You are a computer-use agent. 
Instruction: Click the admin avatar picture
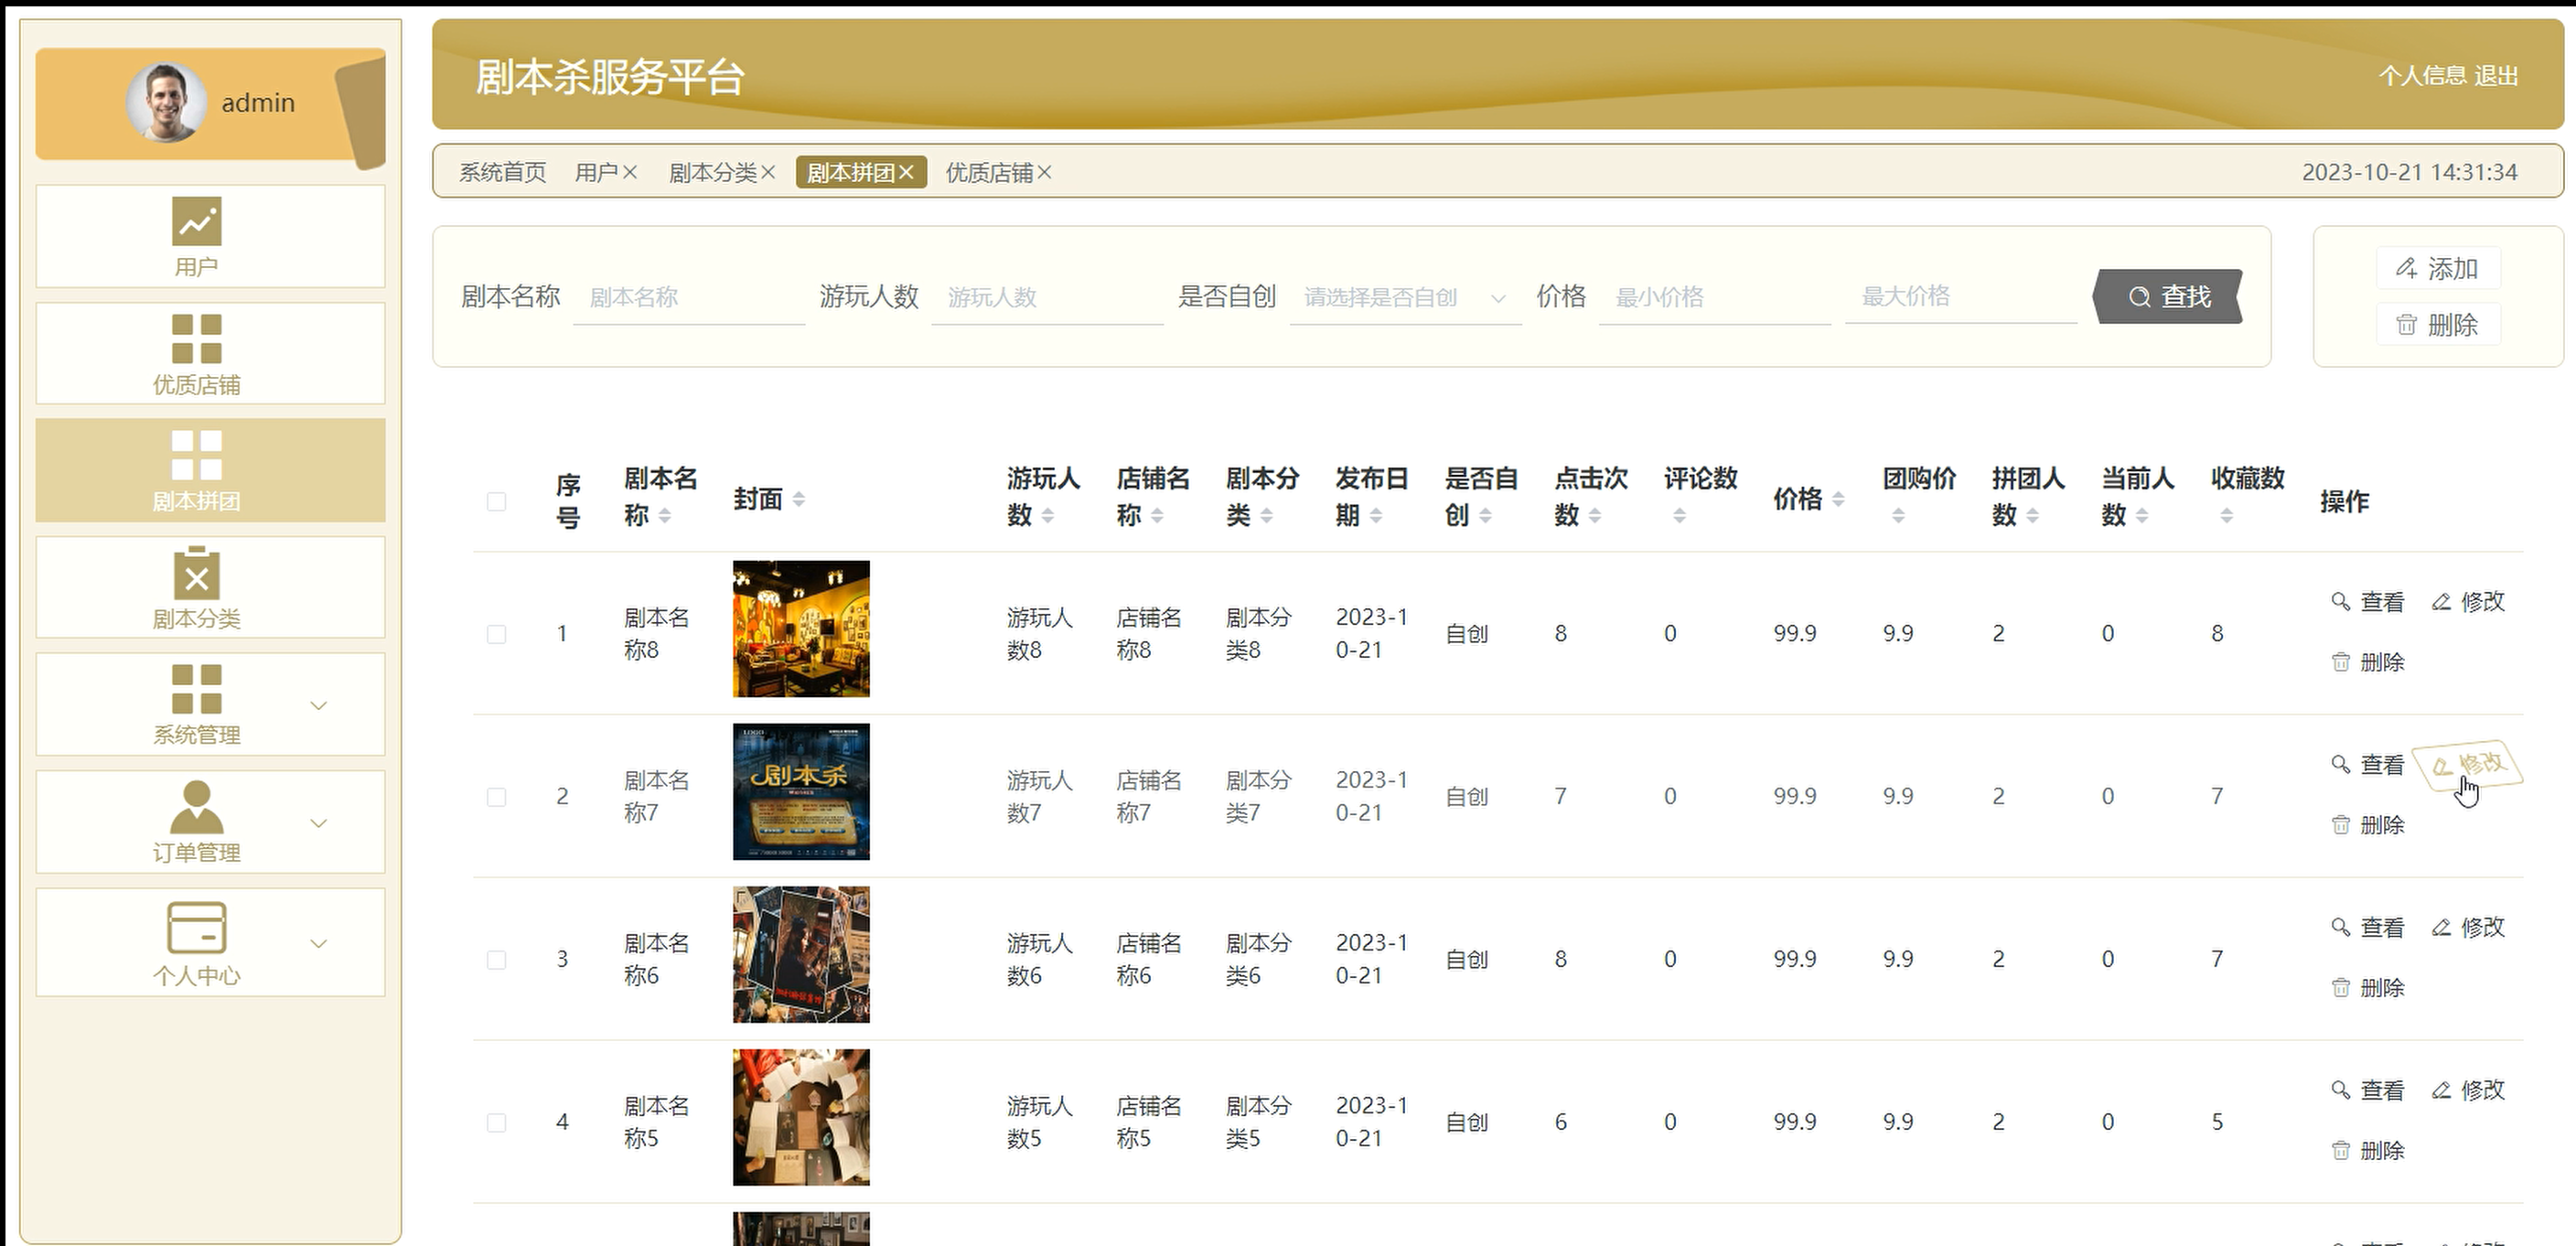166,102
